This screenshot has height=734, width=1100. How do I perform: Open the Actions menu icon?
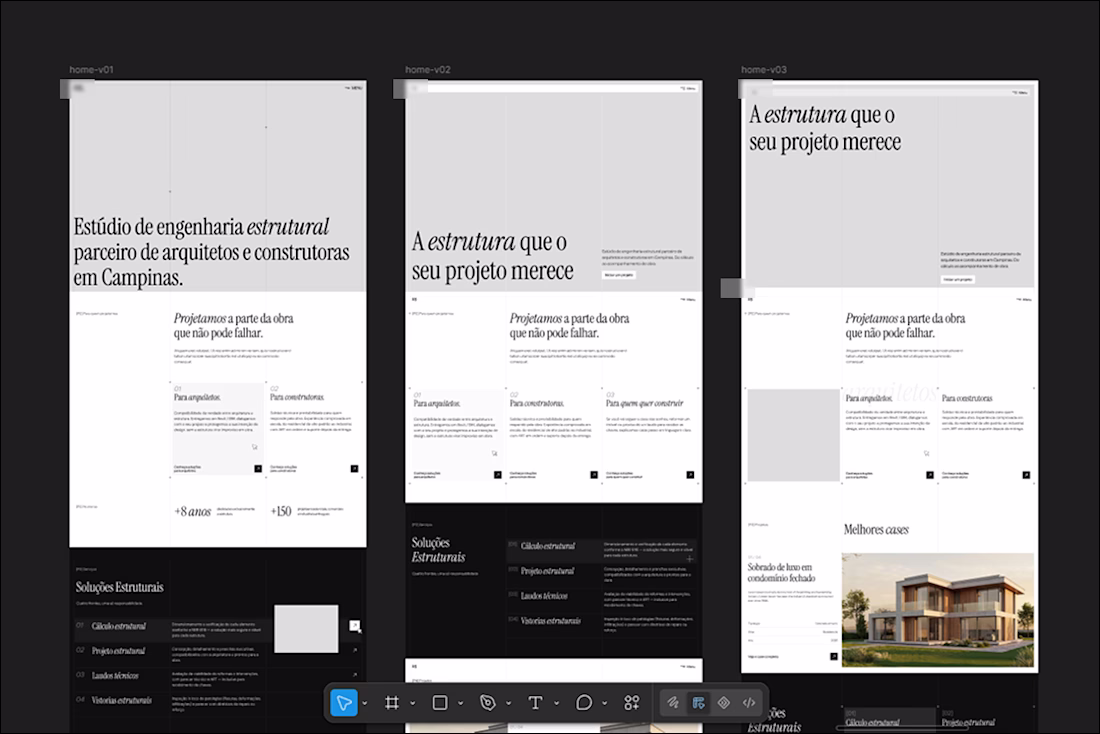tap(632, 703)
